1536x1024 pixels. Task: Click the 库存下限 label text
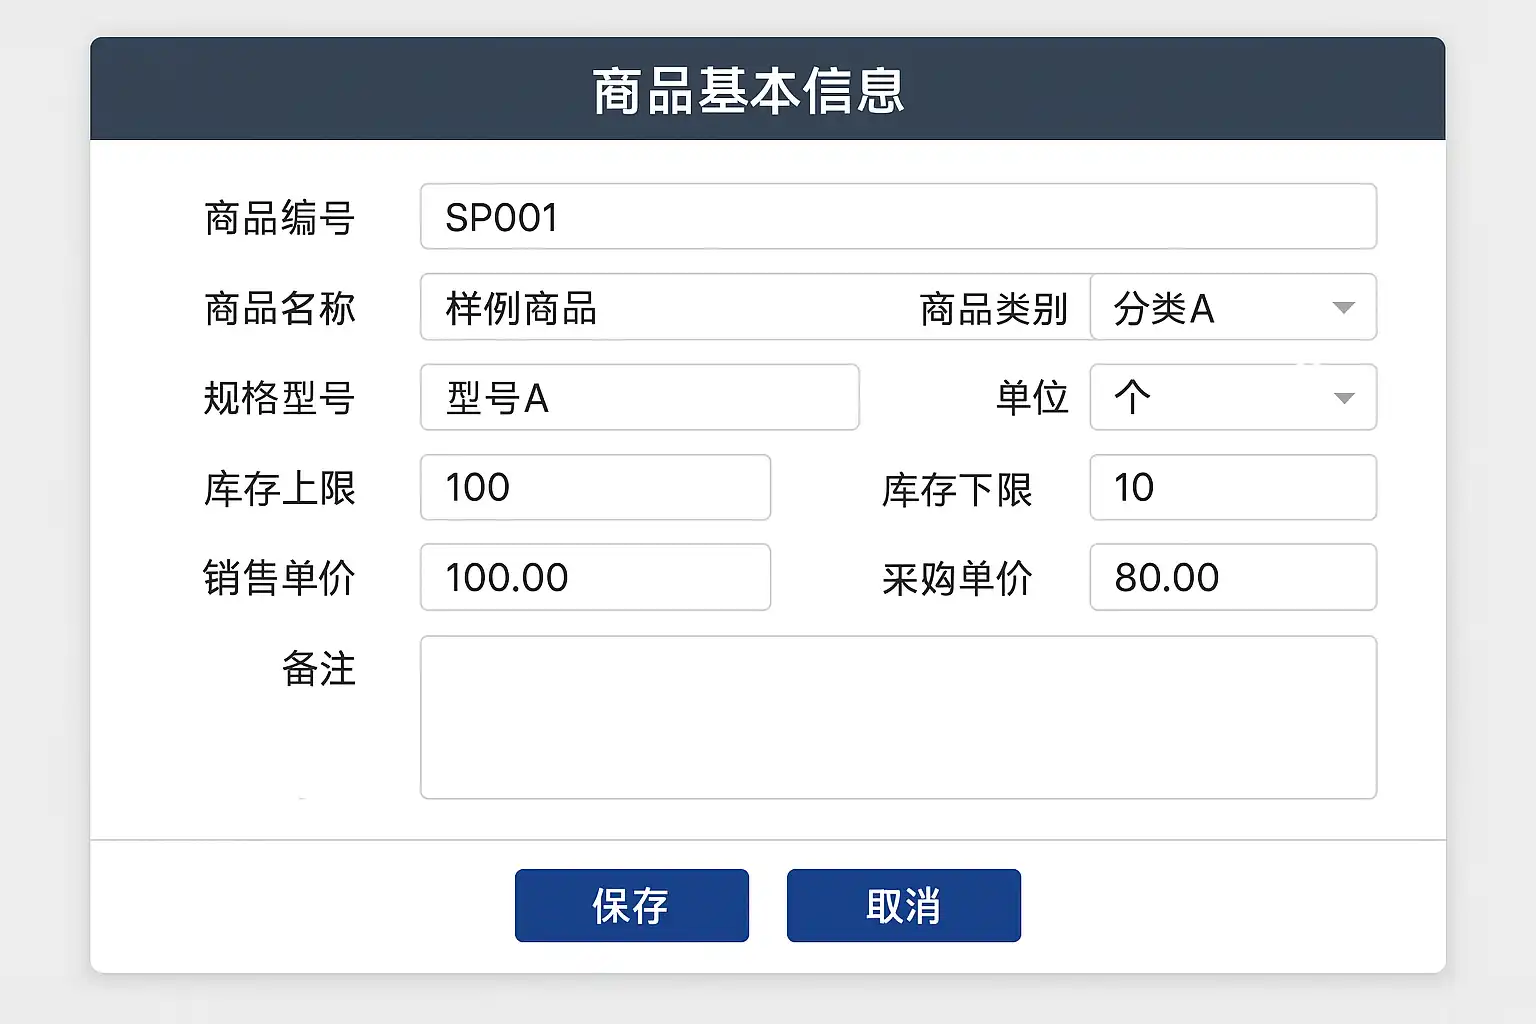click(x=956, y=490)
